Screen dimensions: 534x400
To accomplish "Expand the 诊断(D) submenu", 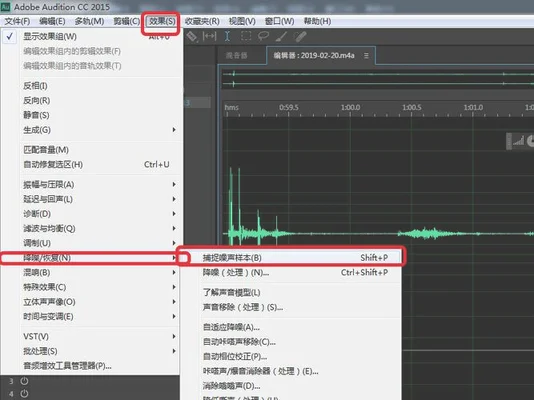I will (x=91, y=214).
